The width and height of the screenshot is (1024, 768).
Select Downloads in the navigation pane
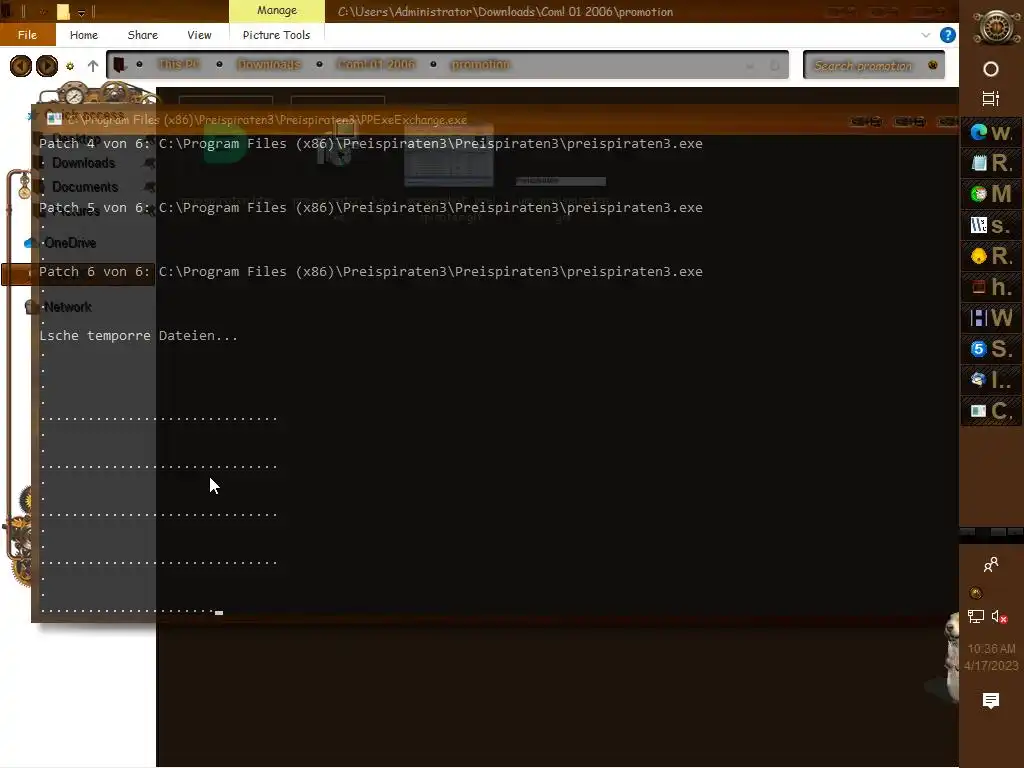84,163
